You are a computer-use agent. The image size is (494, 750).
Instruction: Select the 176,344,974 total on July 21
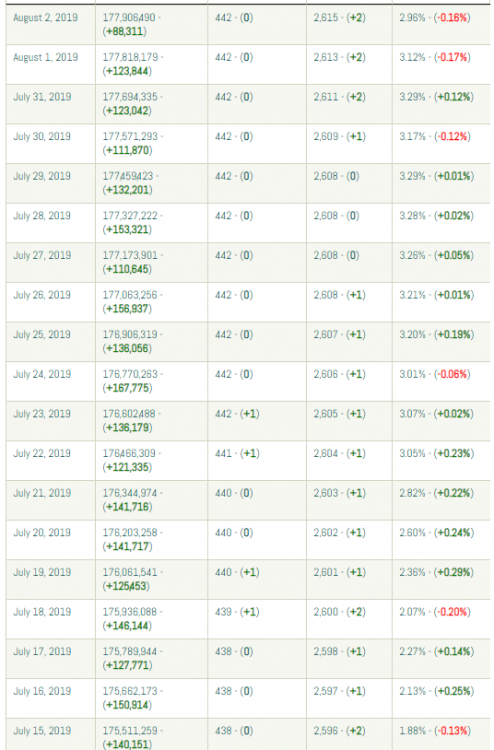pos(130,494)
